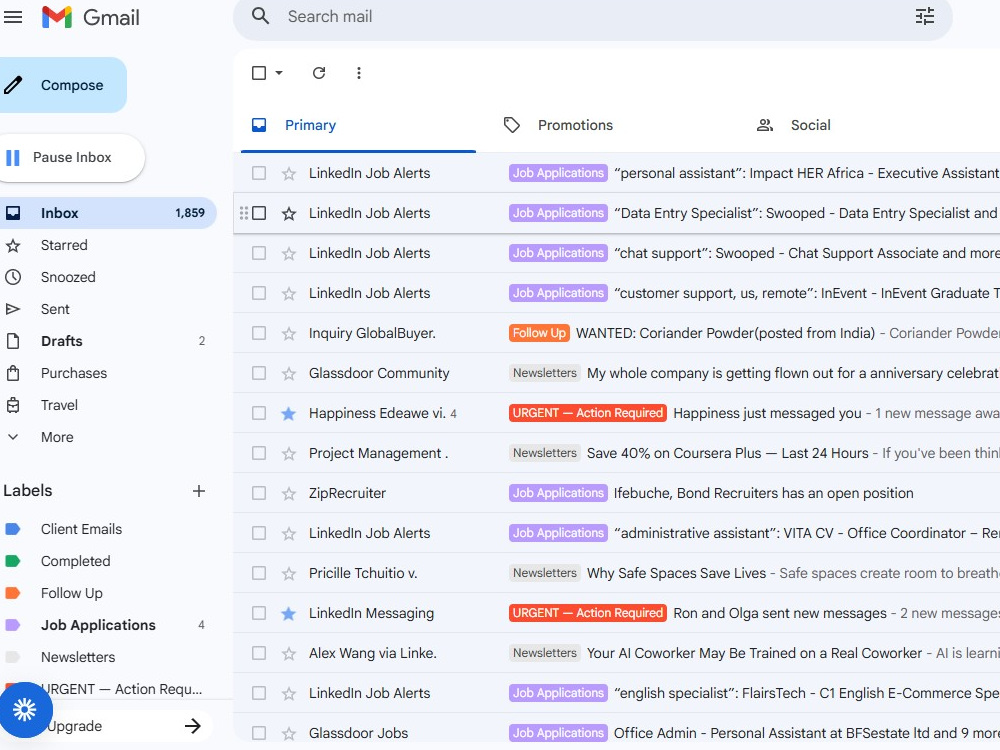
Task: Click the Pause Inbox button
Action: [70, 157]
